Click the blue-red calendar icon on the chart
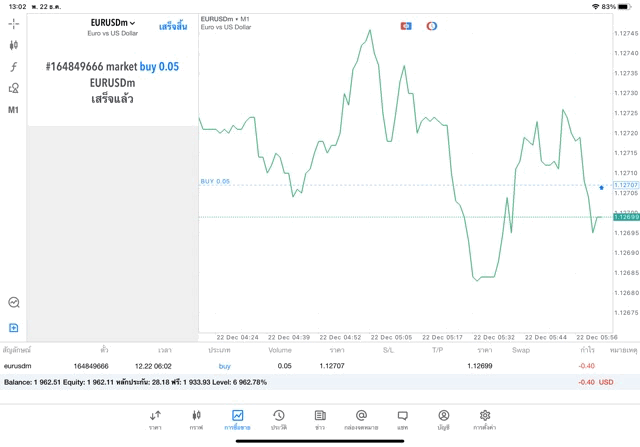The image size is (640, 447). click(406, 26)
